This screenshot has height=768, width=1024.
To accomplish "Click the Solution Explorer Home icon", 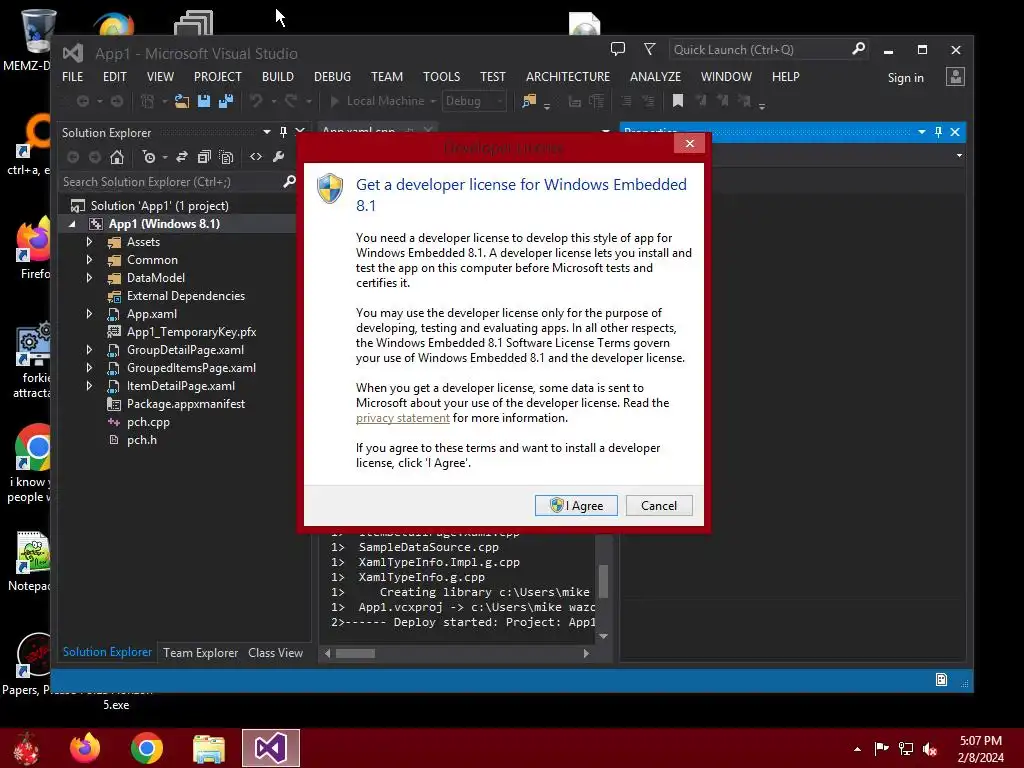I will click(117, 157).
